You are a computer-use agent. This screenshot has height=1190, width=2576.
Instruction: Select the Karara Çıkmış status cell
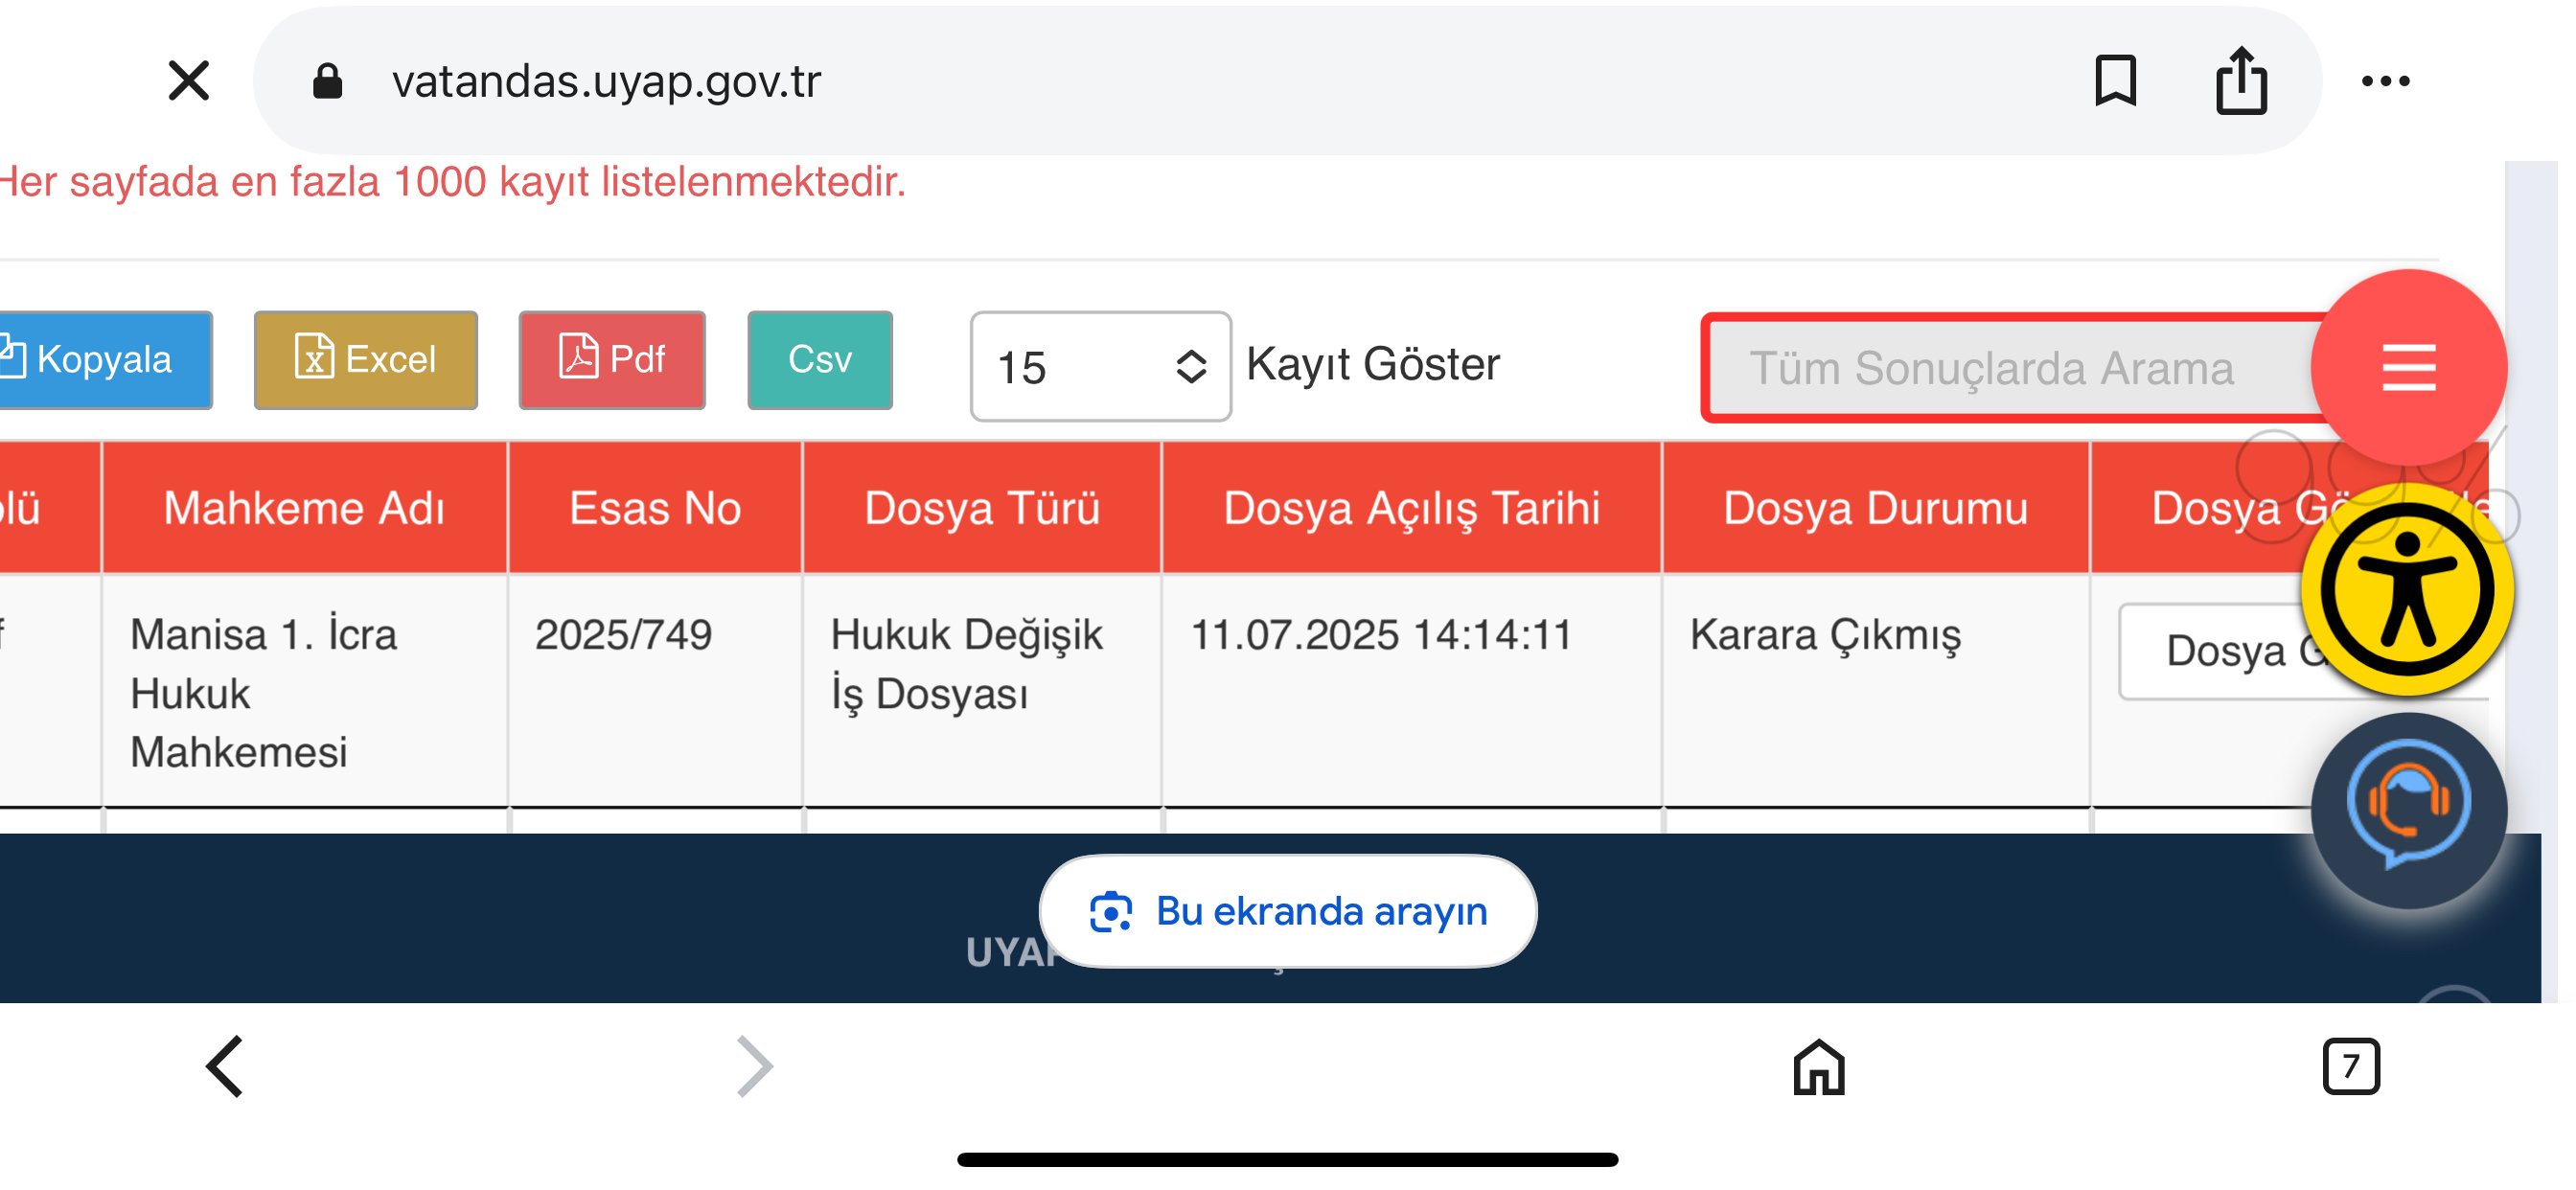[1875, 692]
